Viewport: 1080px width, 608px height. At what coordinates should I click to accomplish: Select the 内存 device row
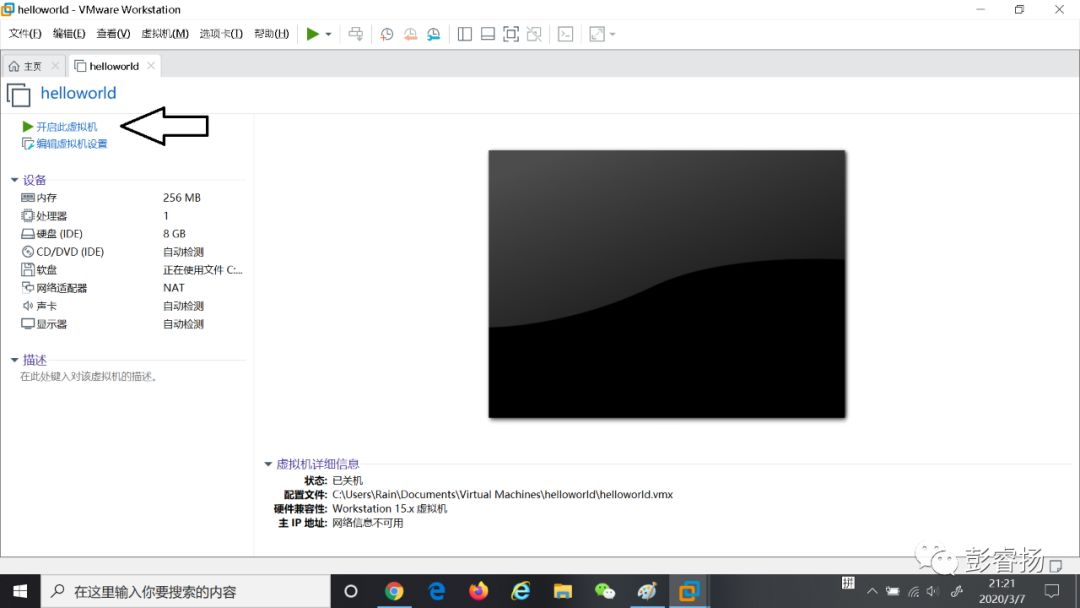132,198
